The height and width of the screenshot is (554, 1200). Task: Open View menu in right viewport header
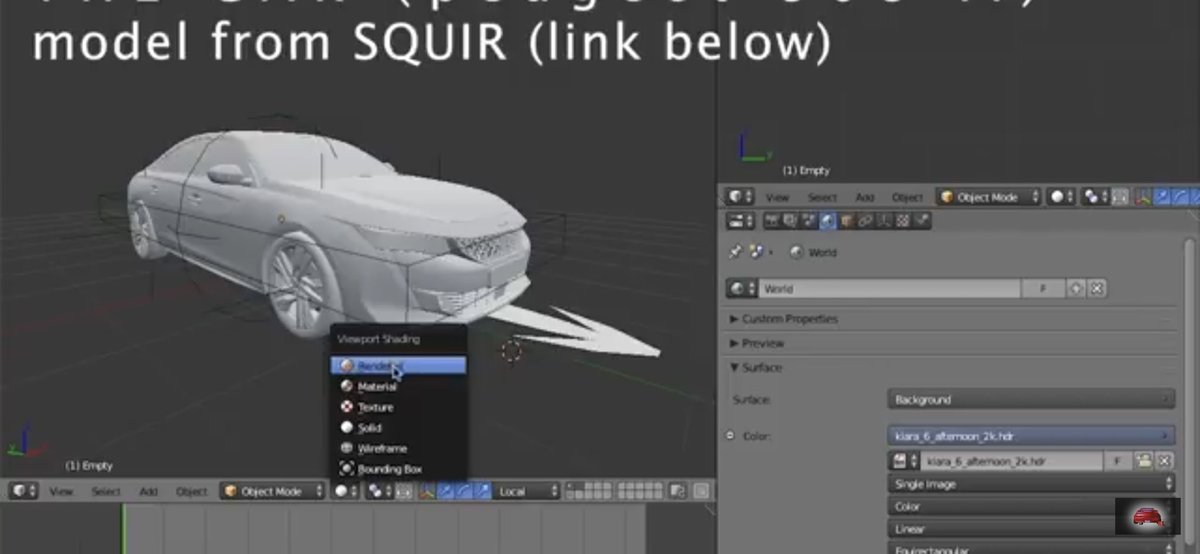pyautogui.click(x=777, y=198)
